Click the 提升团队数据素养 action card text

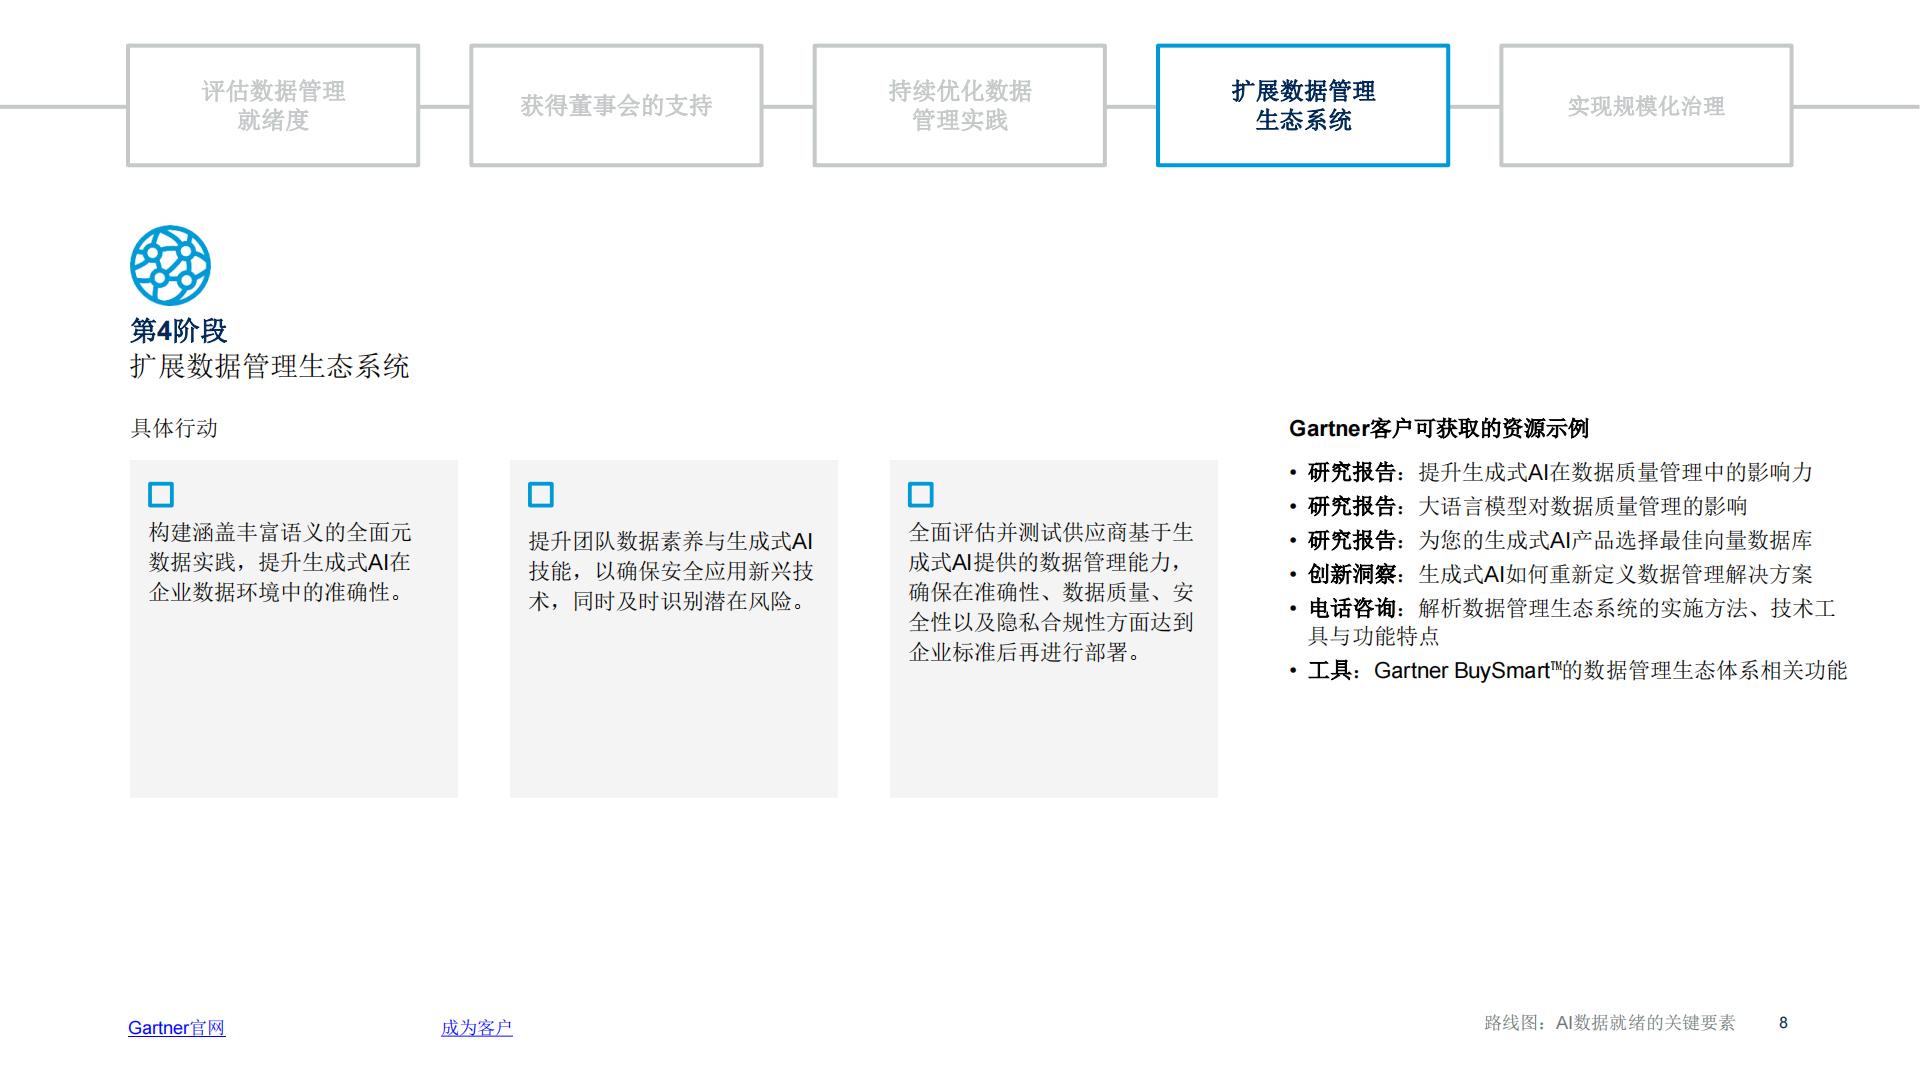(x=671, y=571)
